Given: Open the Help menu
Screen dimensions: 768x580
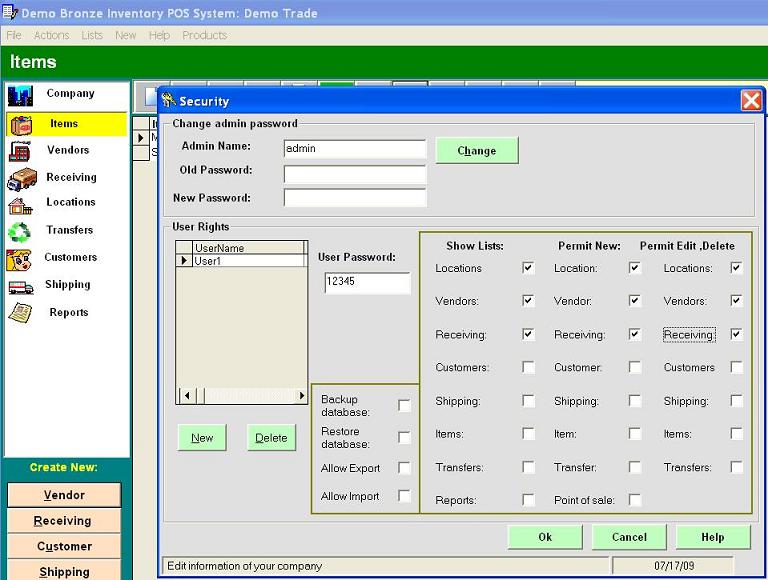Looking at the screenshot, I should (x=159, y=35).
